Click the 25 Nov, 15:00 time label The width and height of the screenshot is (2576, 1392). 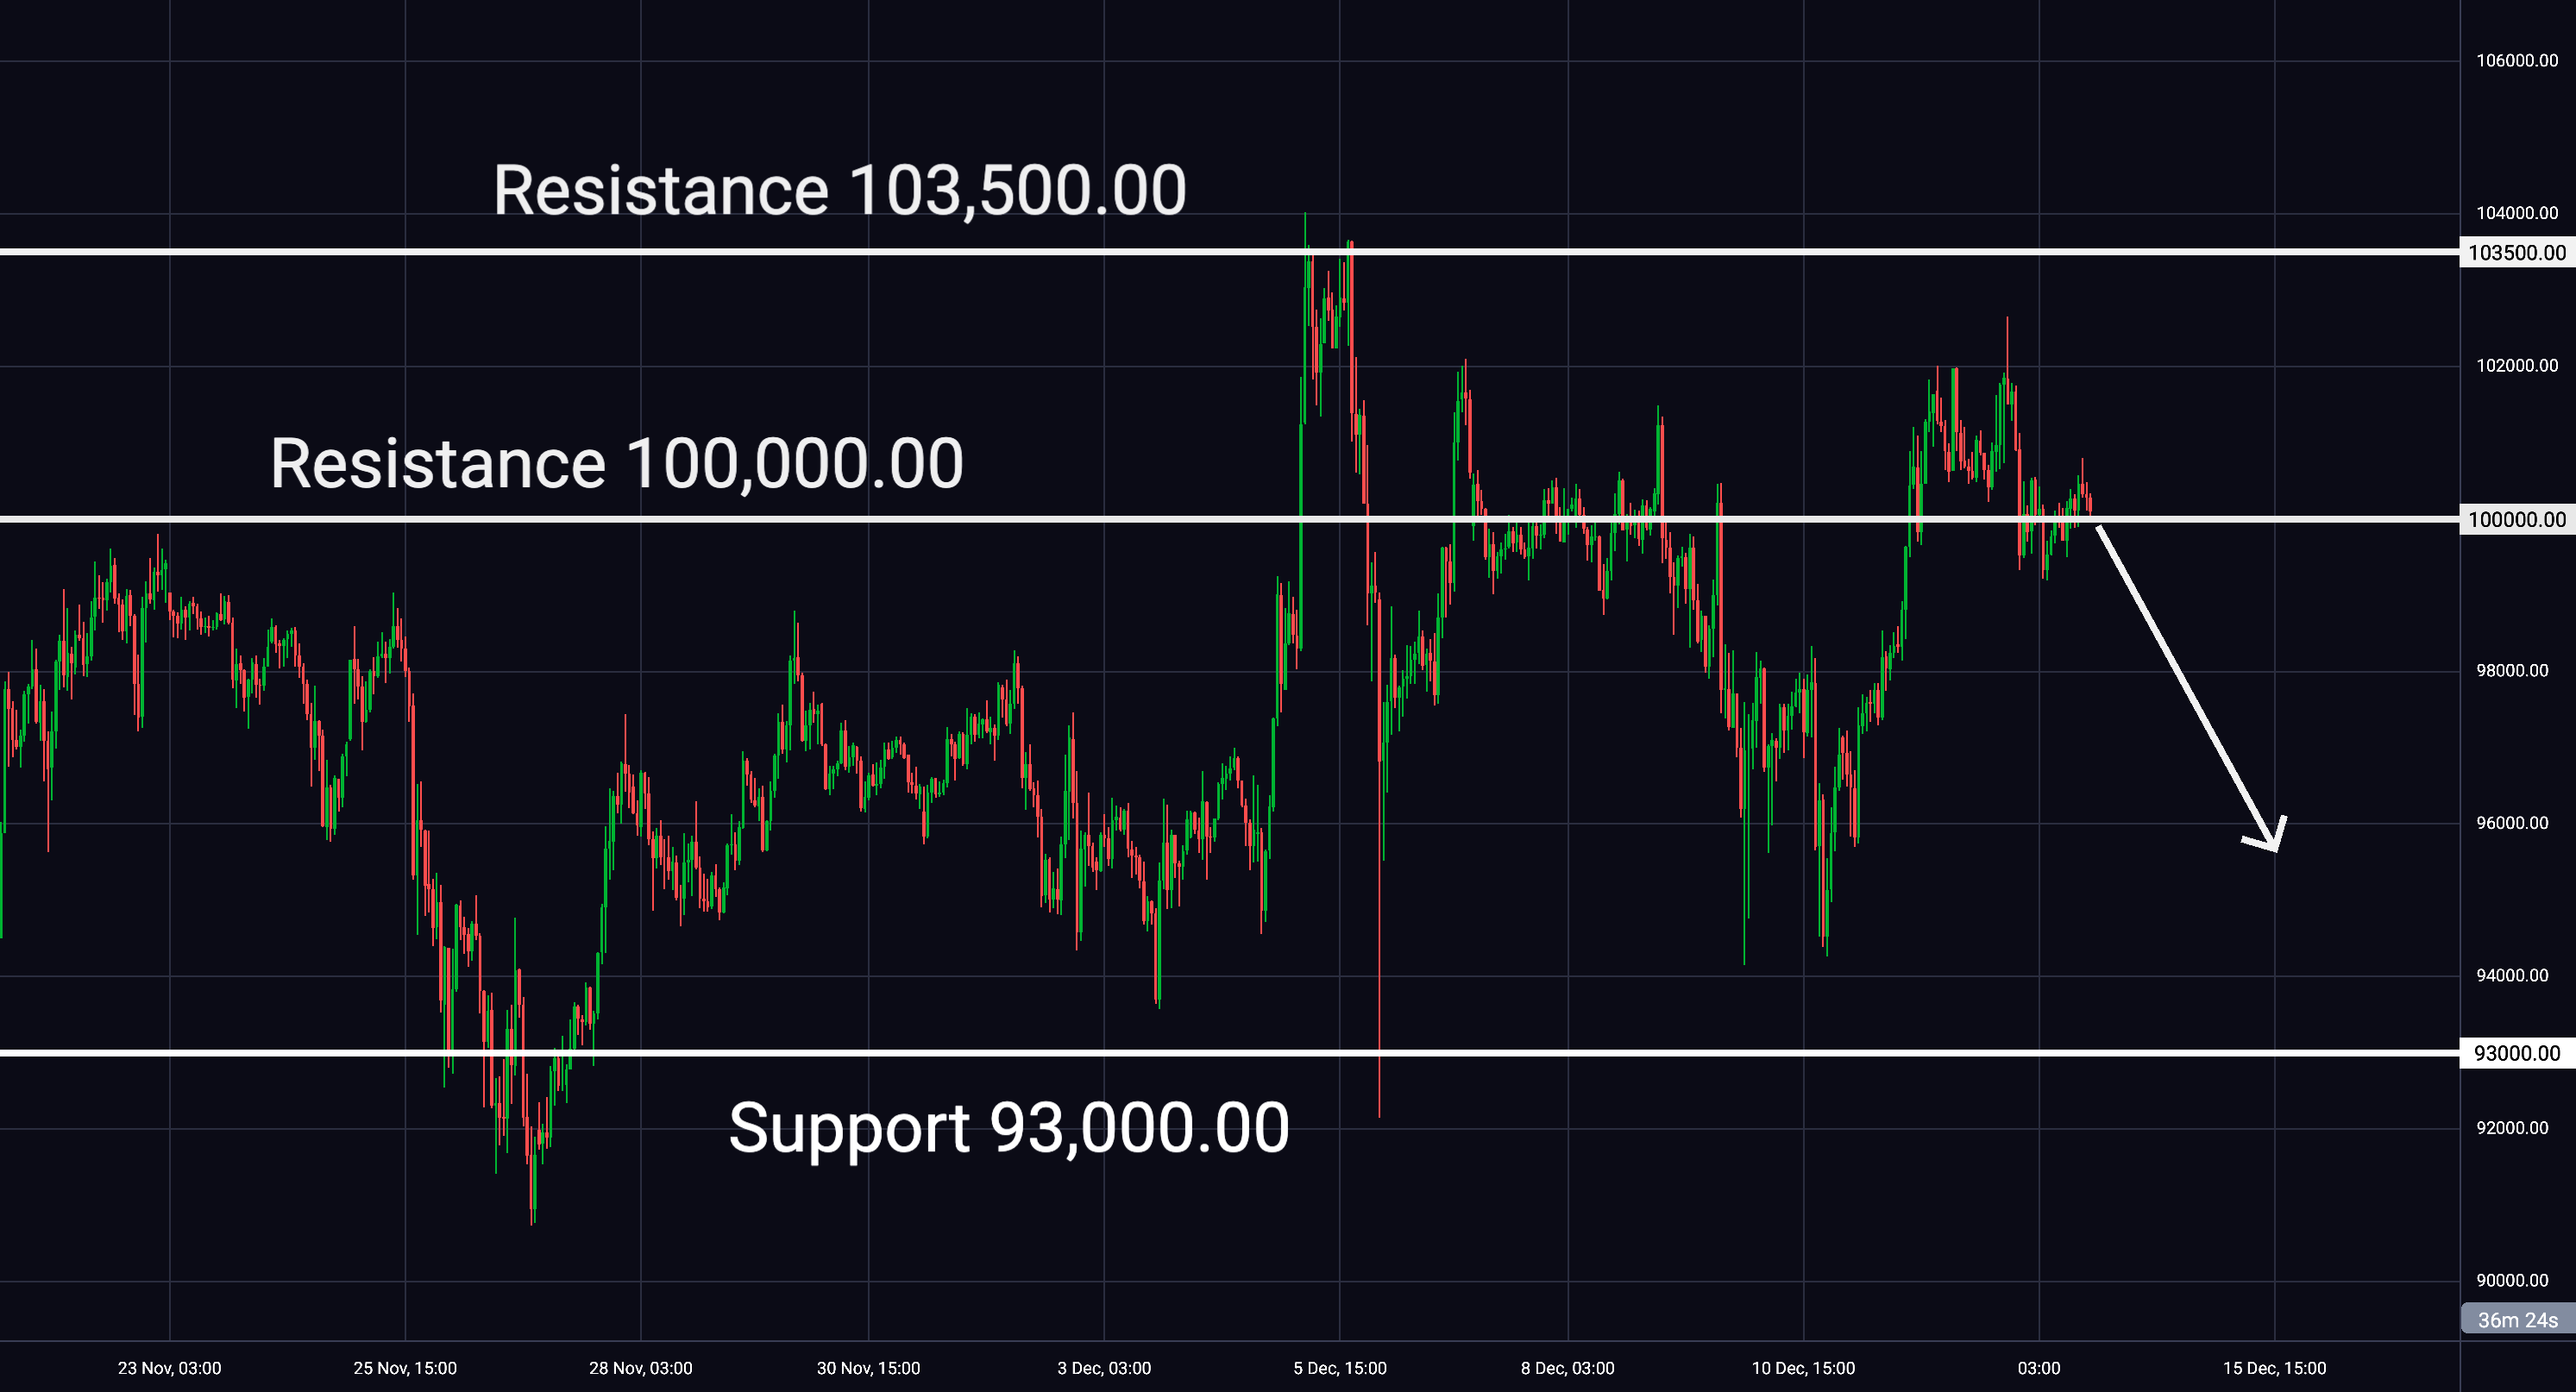pyautogui.click(x=405, y=1368)
